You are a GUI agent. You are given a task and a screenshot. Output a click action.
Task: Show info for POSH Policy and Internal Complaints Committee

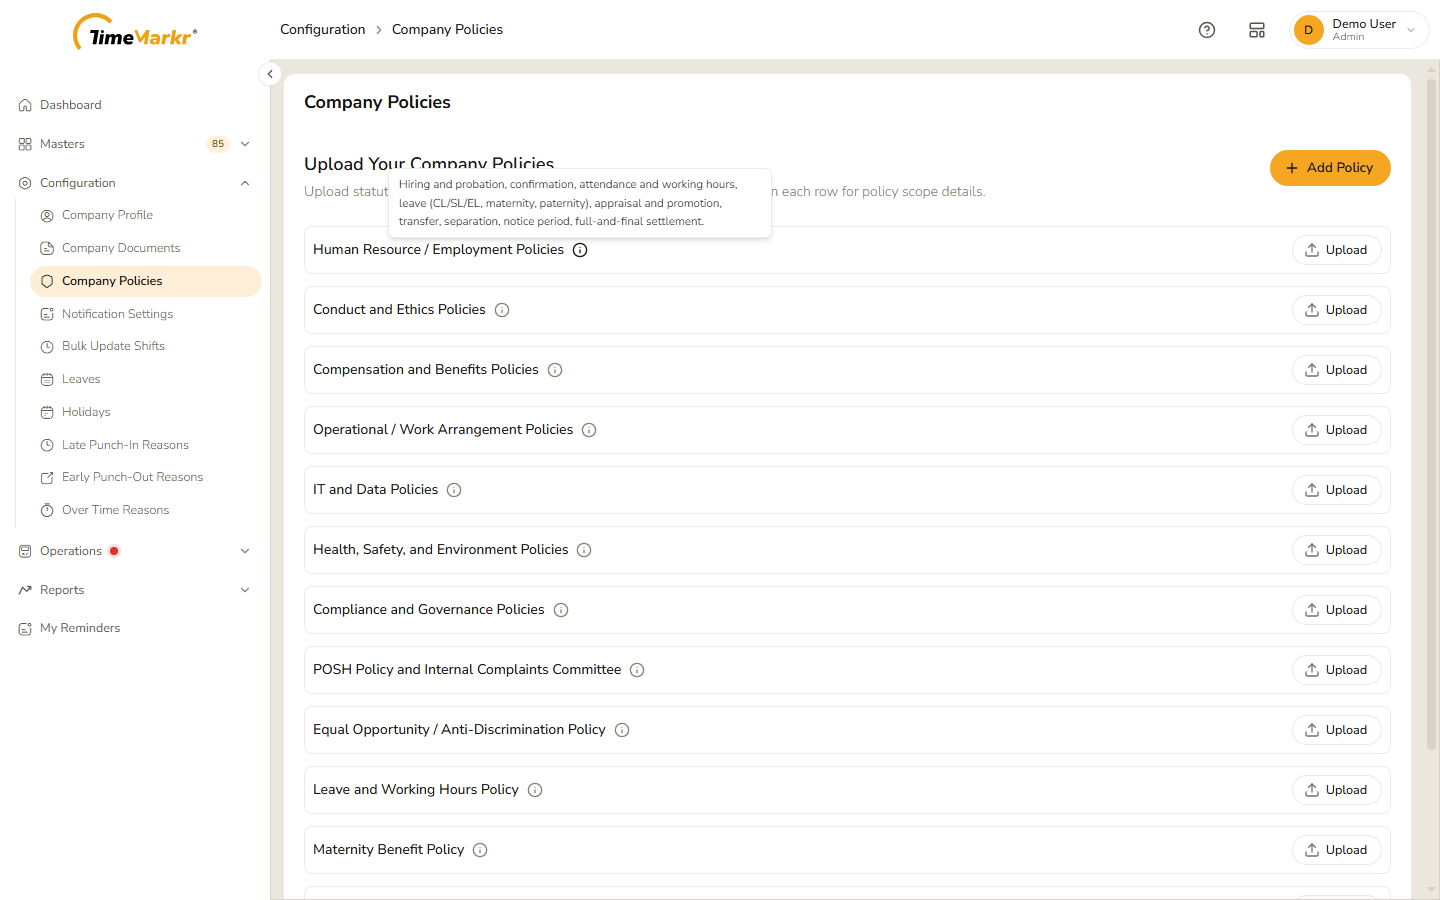[x=637, y=670]
